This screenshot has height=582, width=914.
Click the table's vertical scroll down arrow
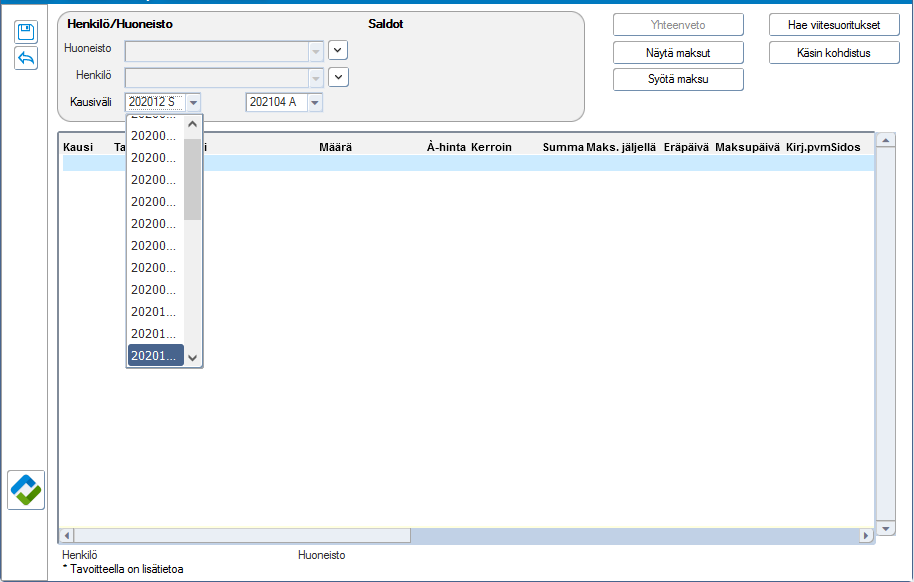tap(885, 528)
